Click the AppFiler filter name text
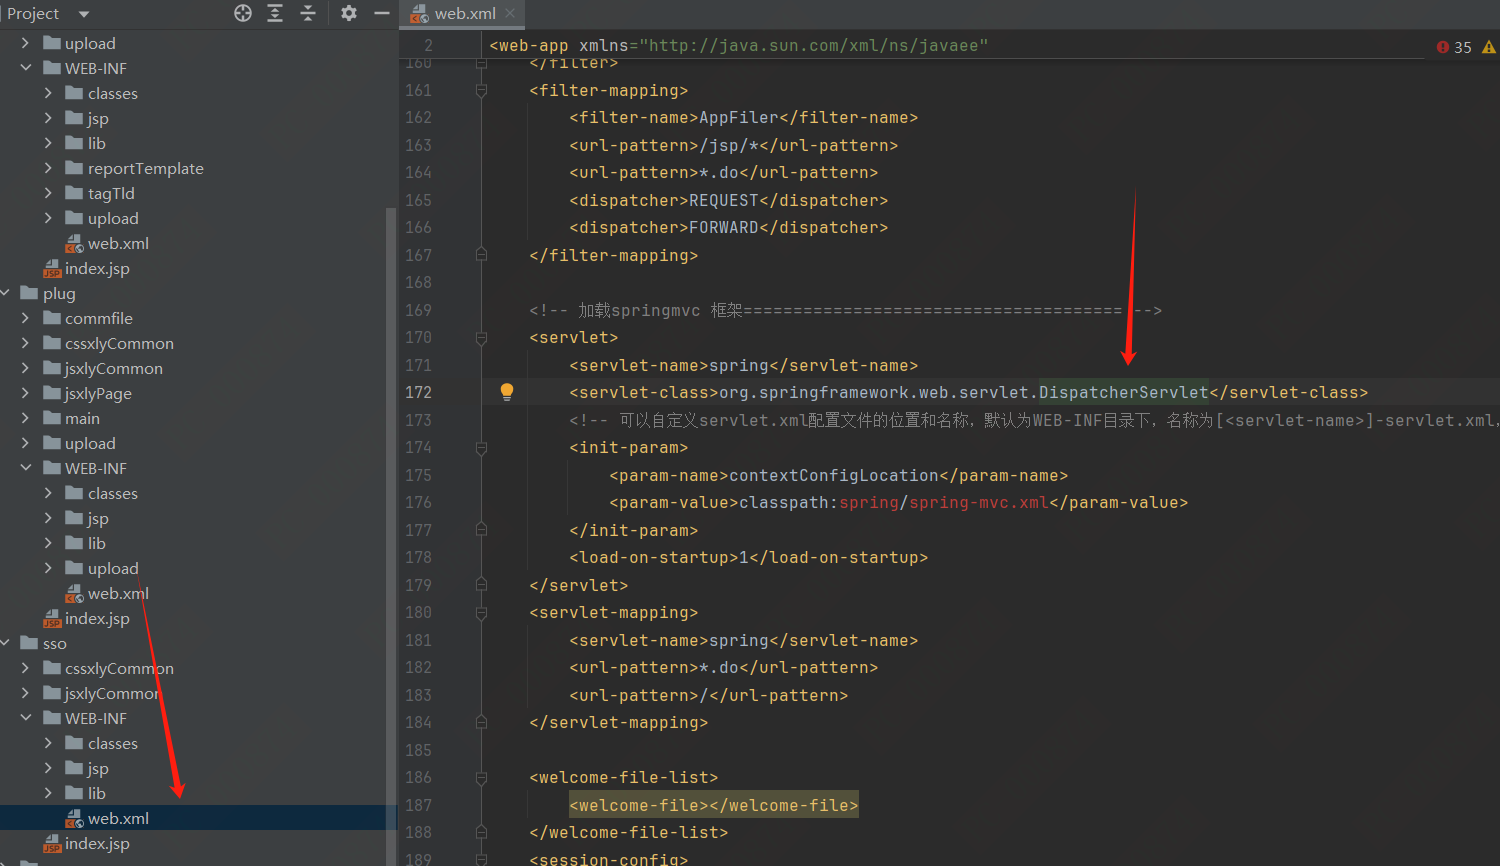 (739, 117)
